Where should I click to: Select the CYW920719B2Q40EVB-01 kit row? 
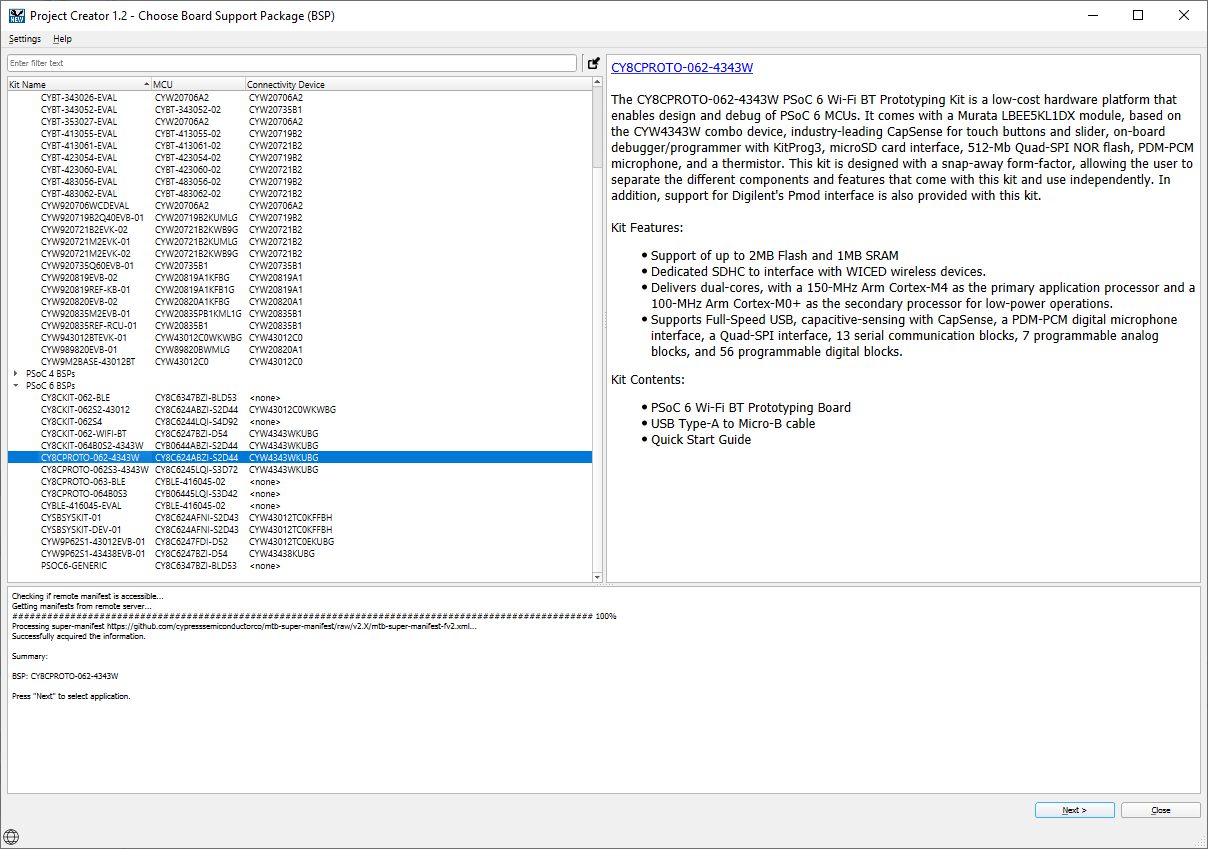(x=300, y=217)
